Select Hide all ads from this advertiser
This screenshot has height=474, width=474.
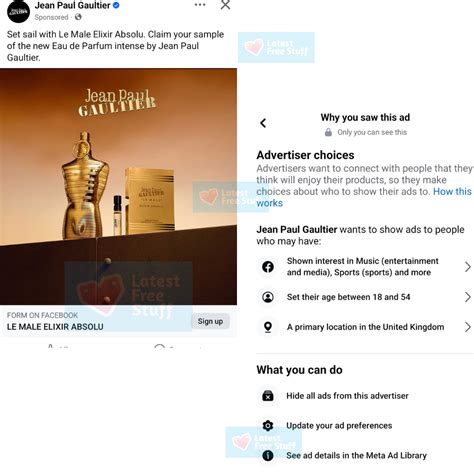tap(347, 396)
